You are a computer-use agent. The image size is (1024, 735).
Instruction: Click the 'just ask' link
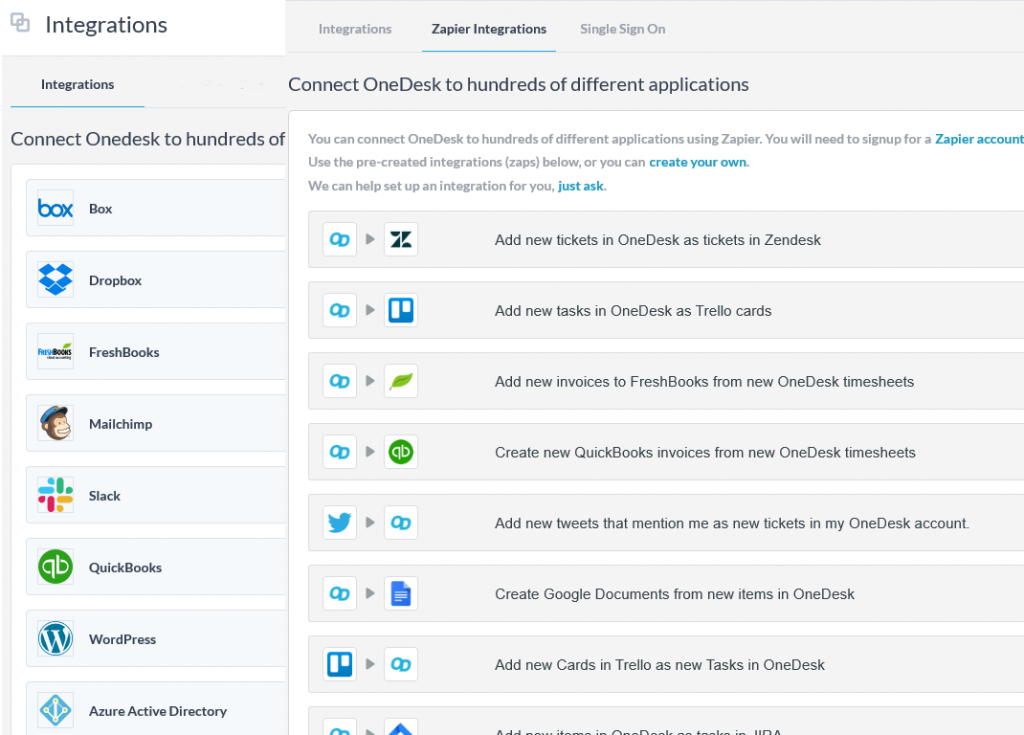[x=580, y=186]
